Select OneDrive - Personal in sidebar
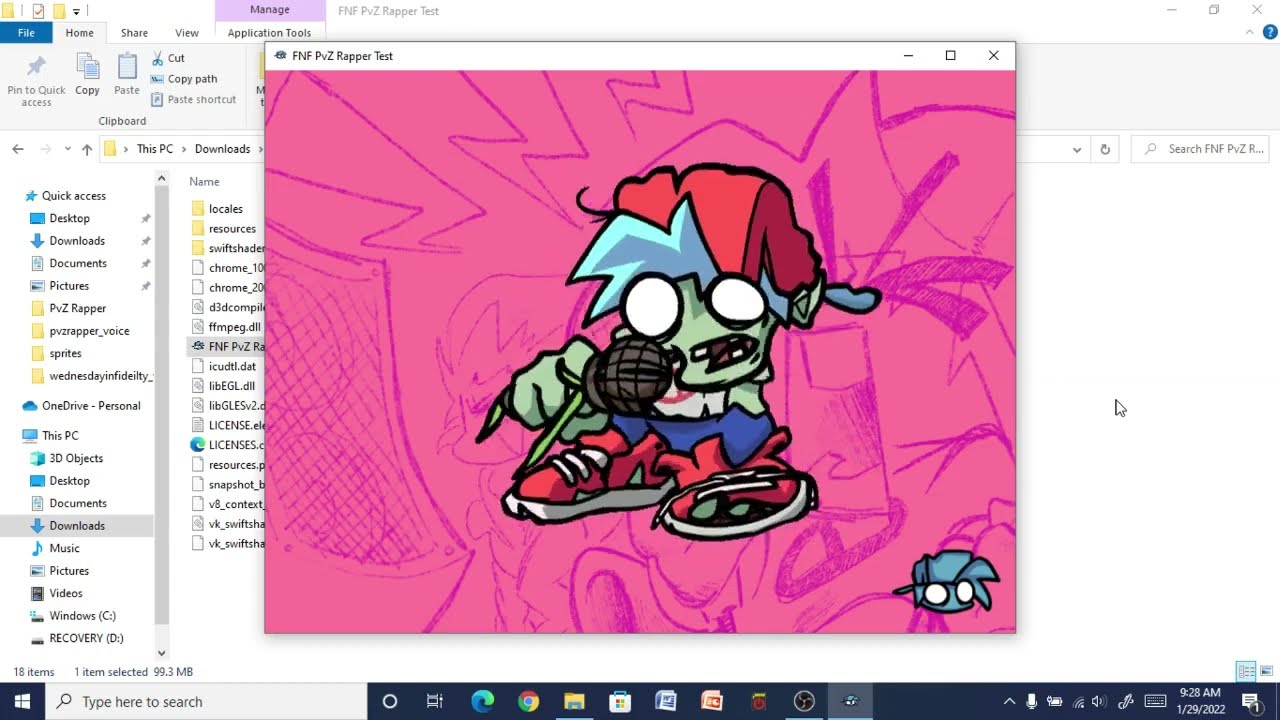 [91, 406]
